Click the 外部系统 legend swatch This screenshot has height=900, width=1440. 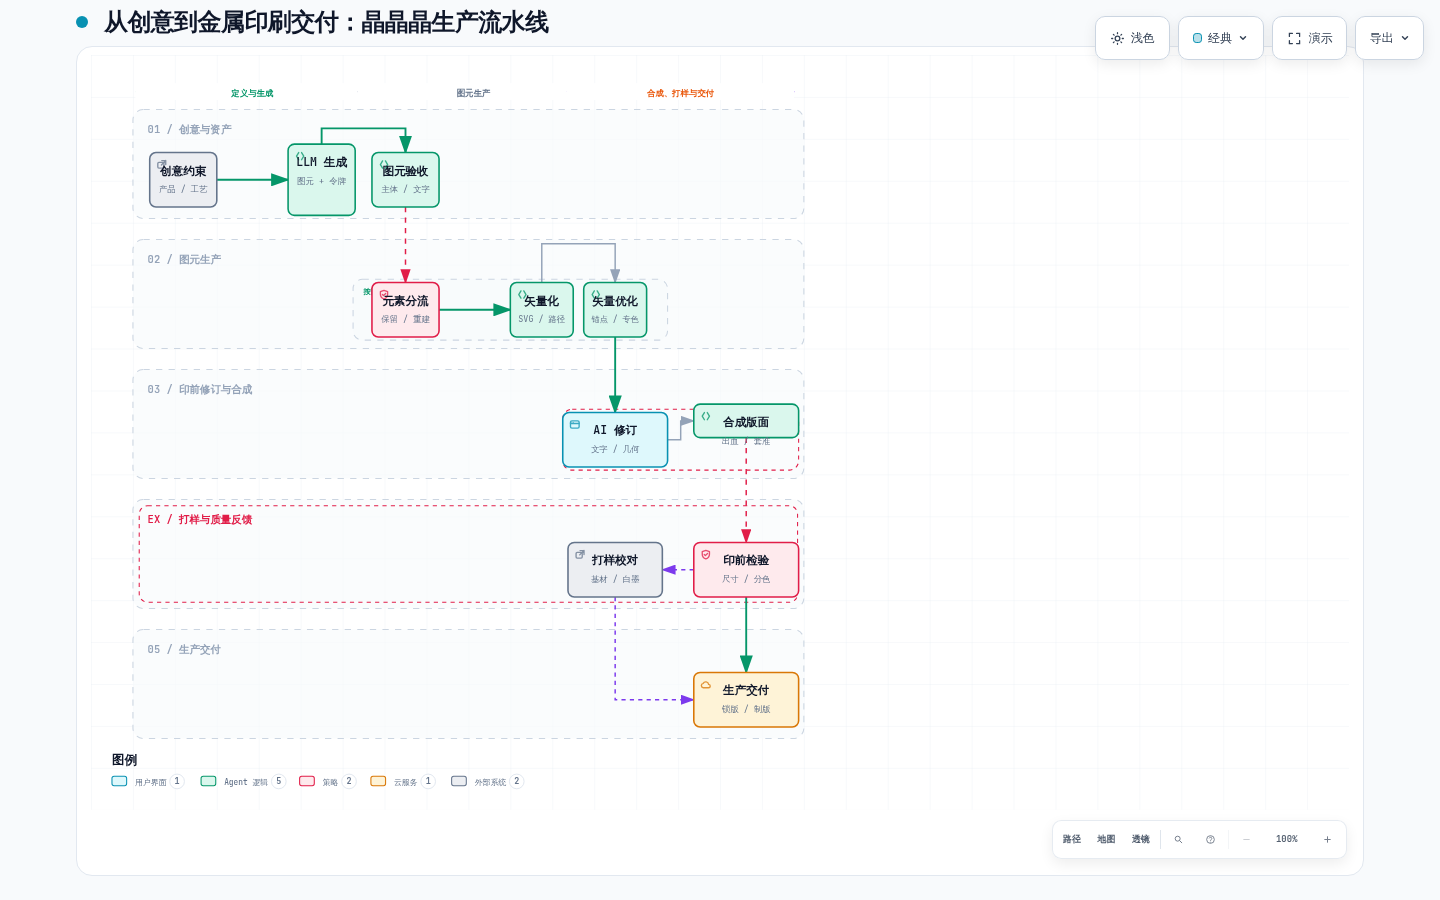[459, 781]
